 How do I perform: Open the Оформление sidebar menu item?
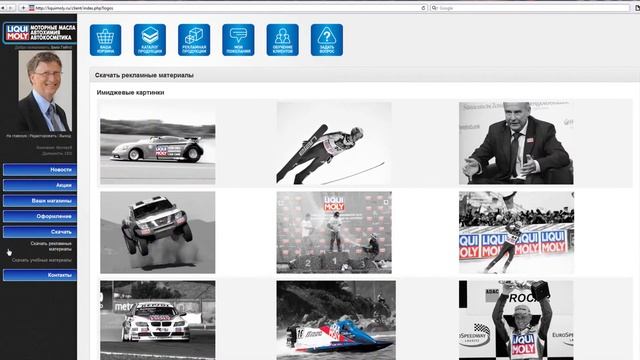[x=40, y=216]
